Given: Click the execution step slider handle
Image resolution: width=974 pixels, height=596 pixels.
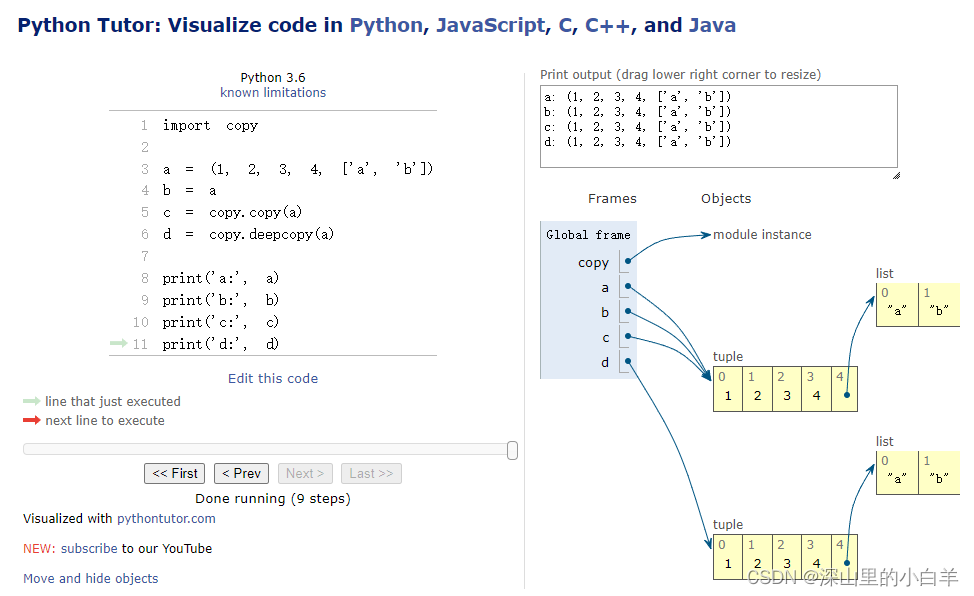Looking at the screenshot, I should coord(512,450).
